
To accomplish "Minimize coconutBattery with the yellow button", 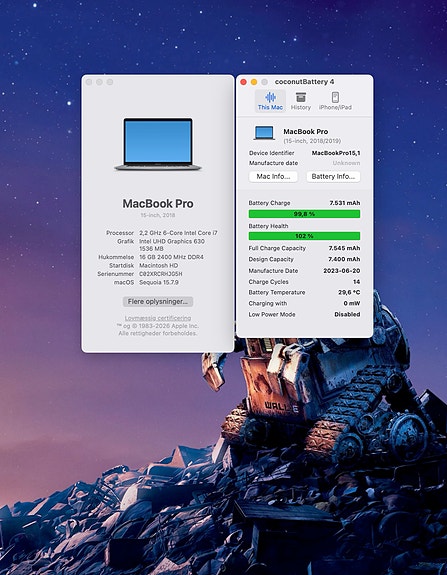I will [x=254, y=82].
